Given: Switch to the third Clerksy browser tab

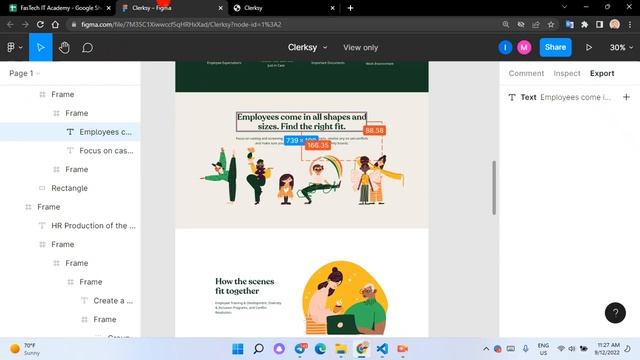Looking at the screenshot, I should (284, 8).
